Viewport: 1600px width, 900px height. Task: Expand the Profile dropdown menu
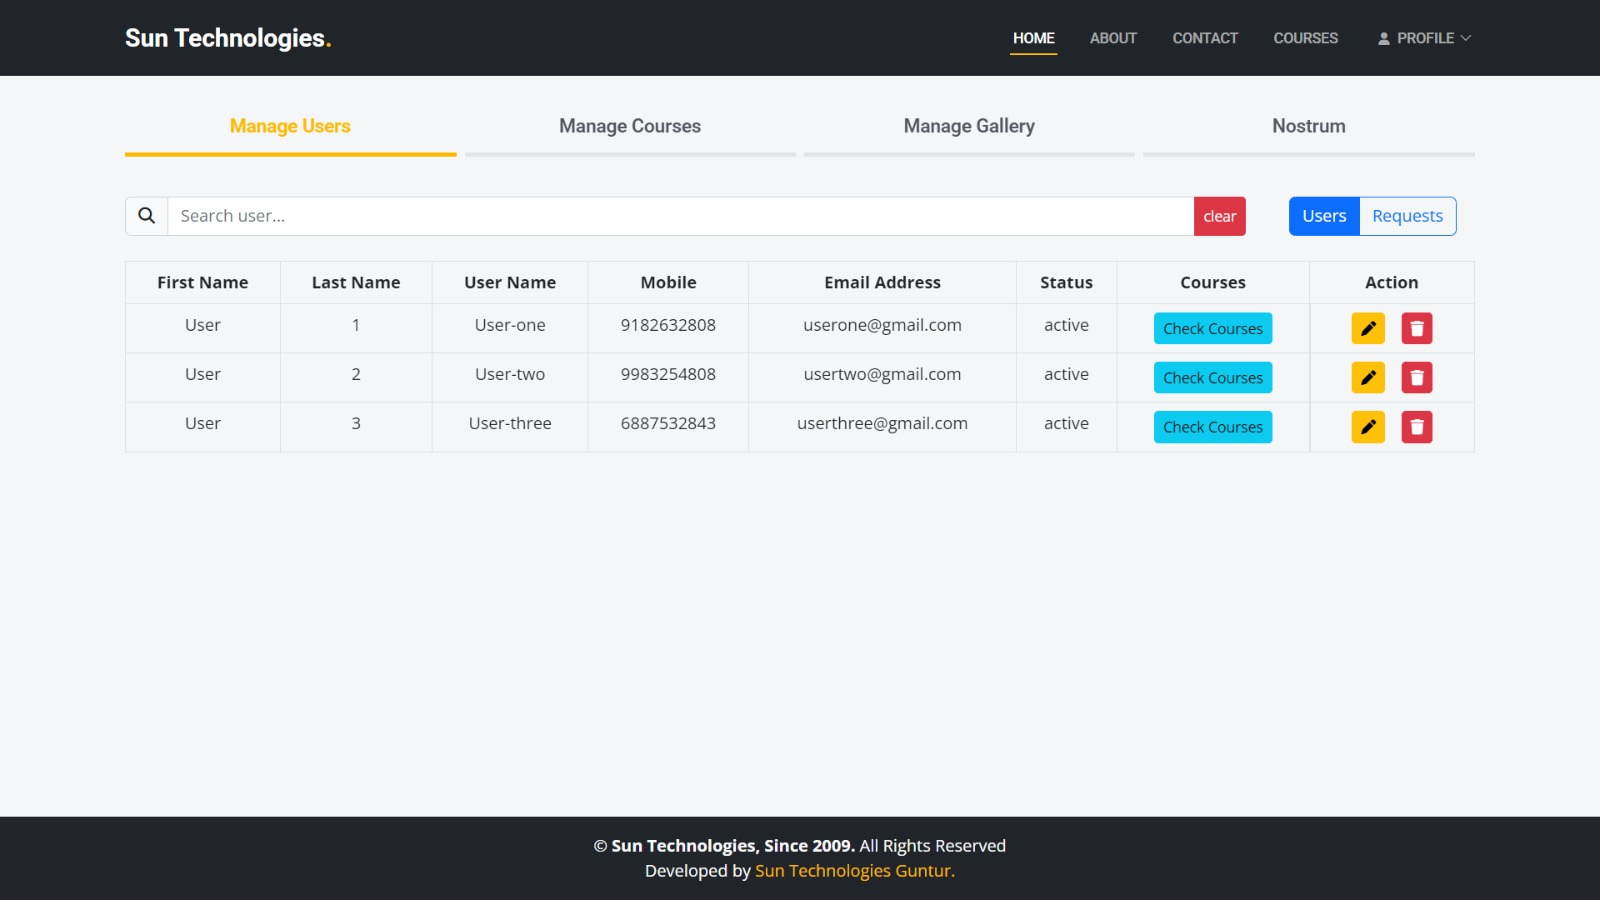point(1424,38)
